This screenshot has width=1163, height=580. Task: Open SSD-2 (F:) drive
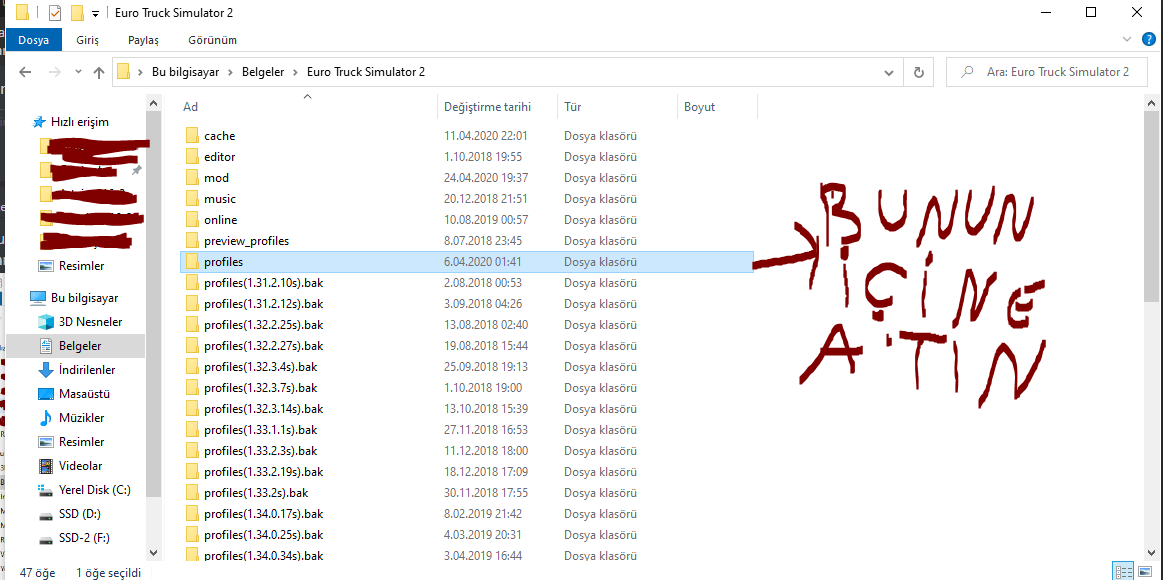click(84, 538)
